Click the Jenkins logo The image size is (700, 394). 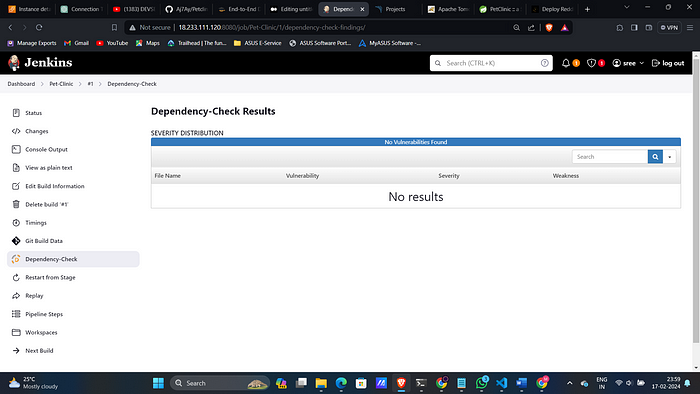point(40,62)
